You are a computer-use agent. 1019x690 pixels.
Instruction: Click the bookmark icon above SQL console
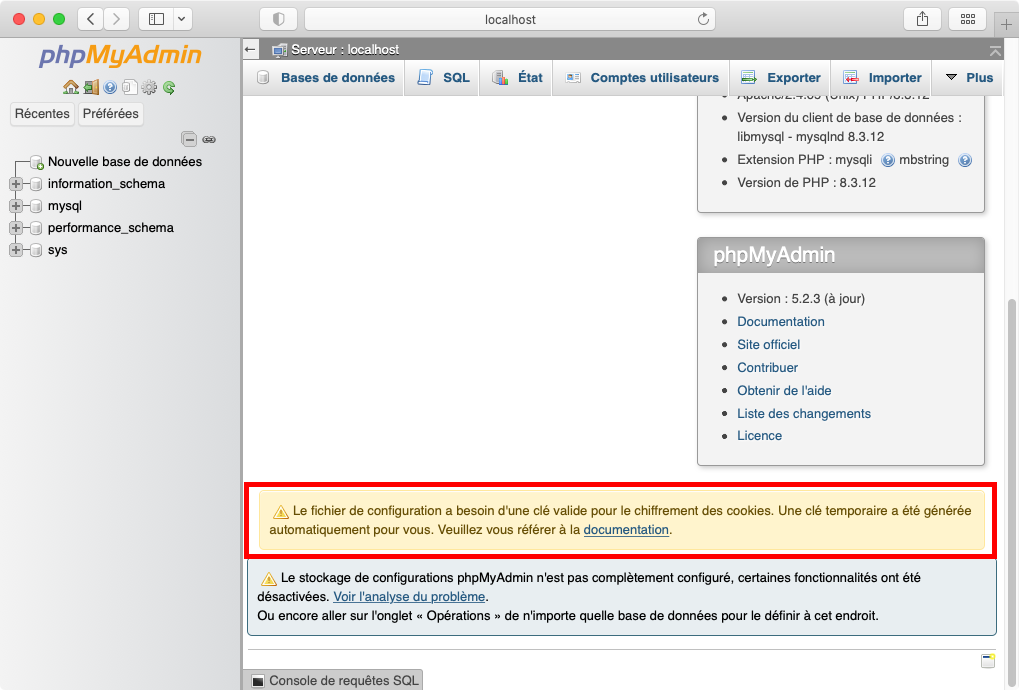click(x=988, y=661)
